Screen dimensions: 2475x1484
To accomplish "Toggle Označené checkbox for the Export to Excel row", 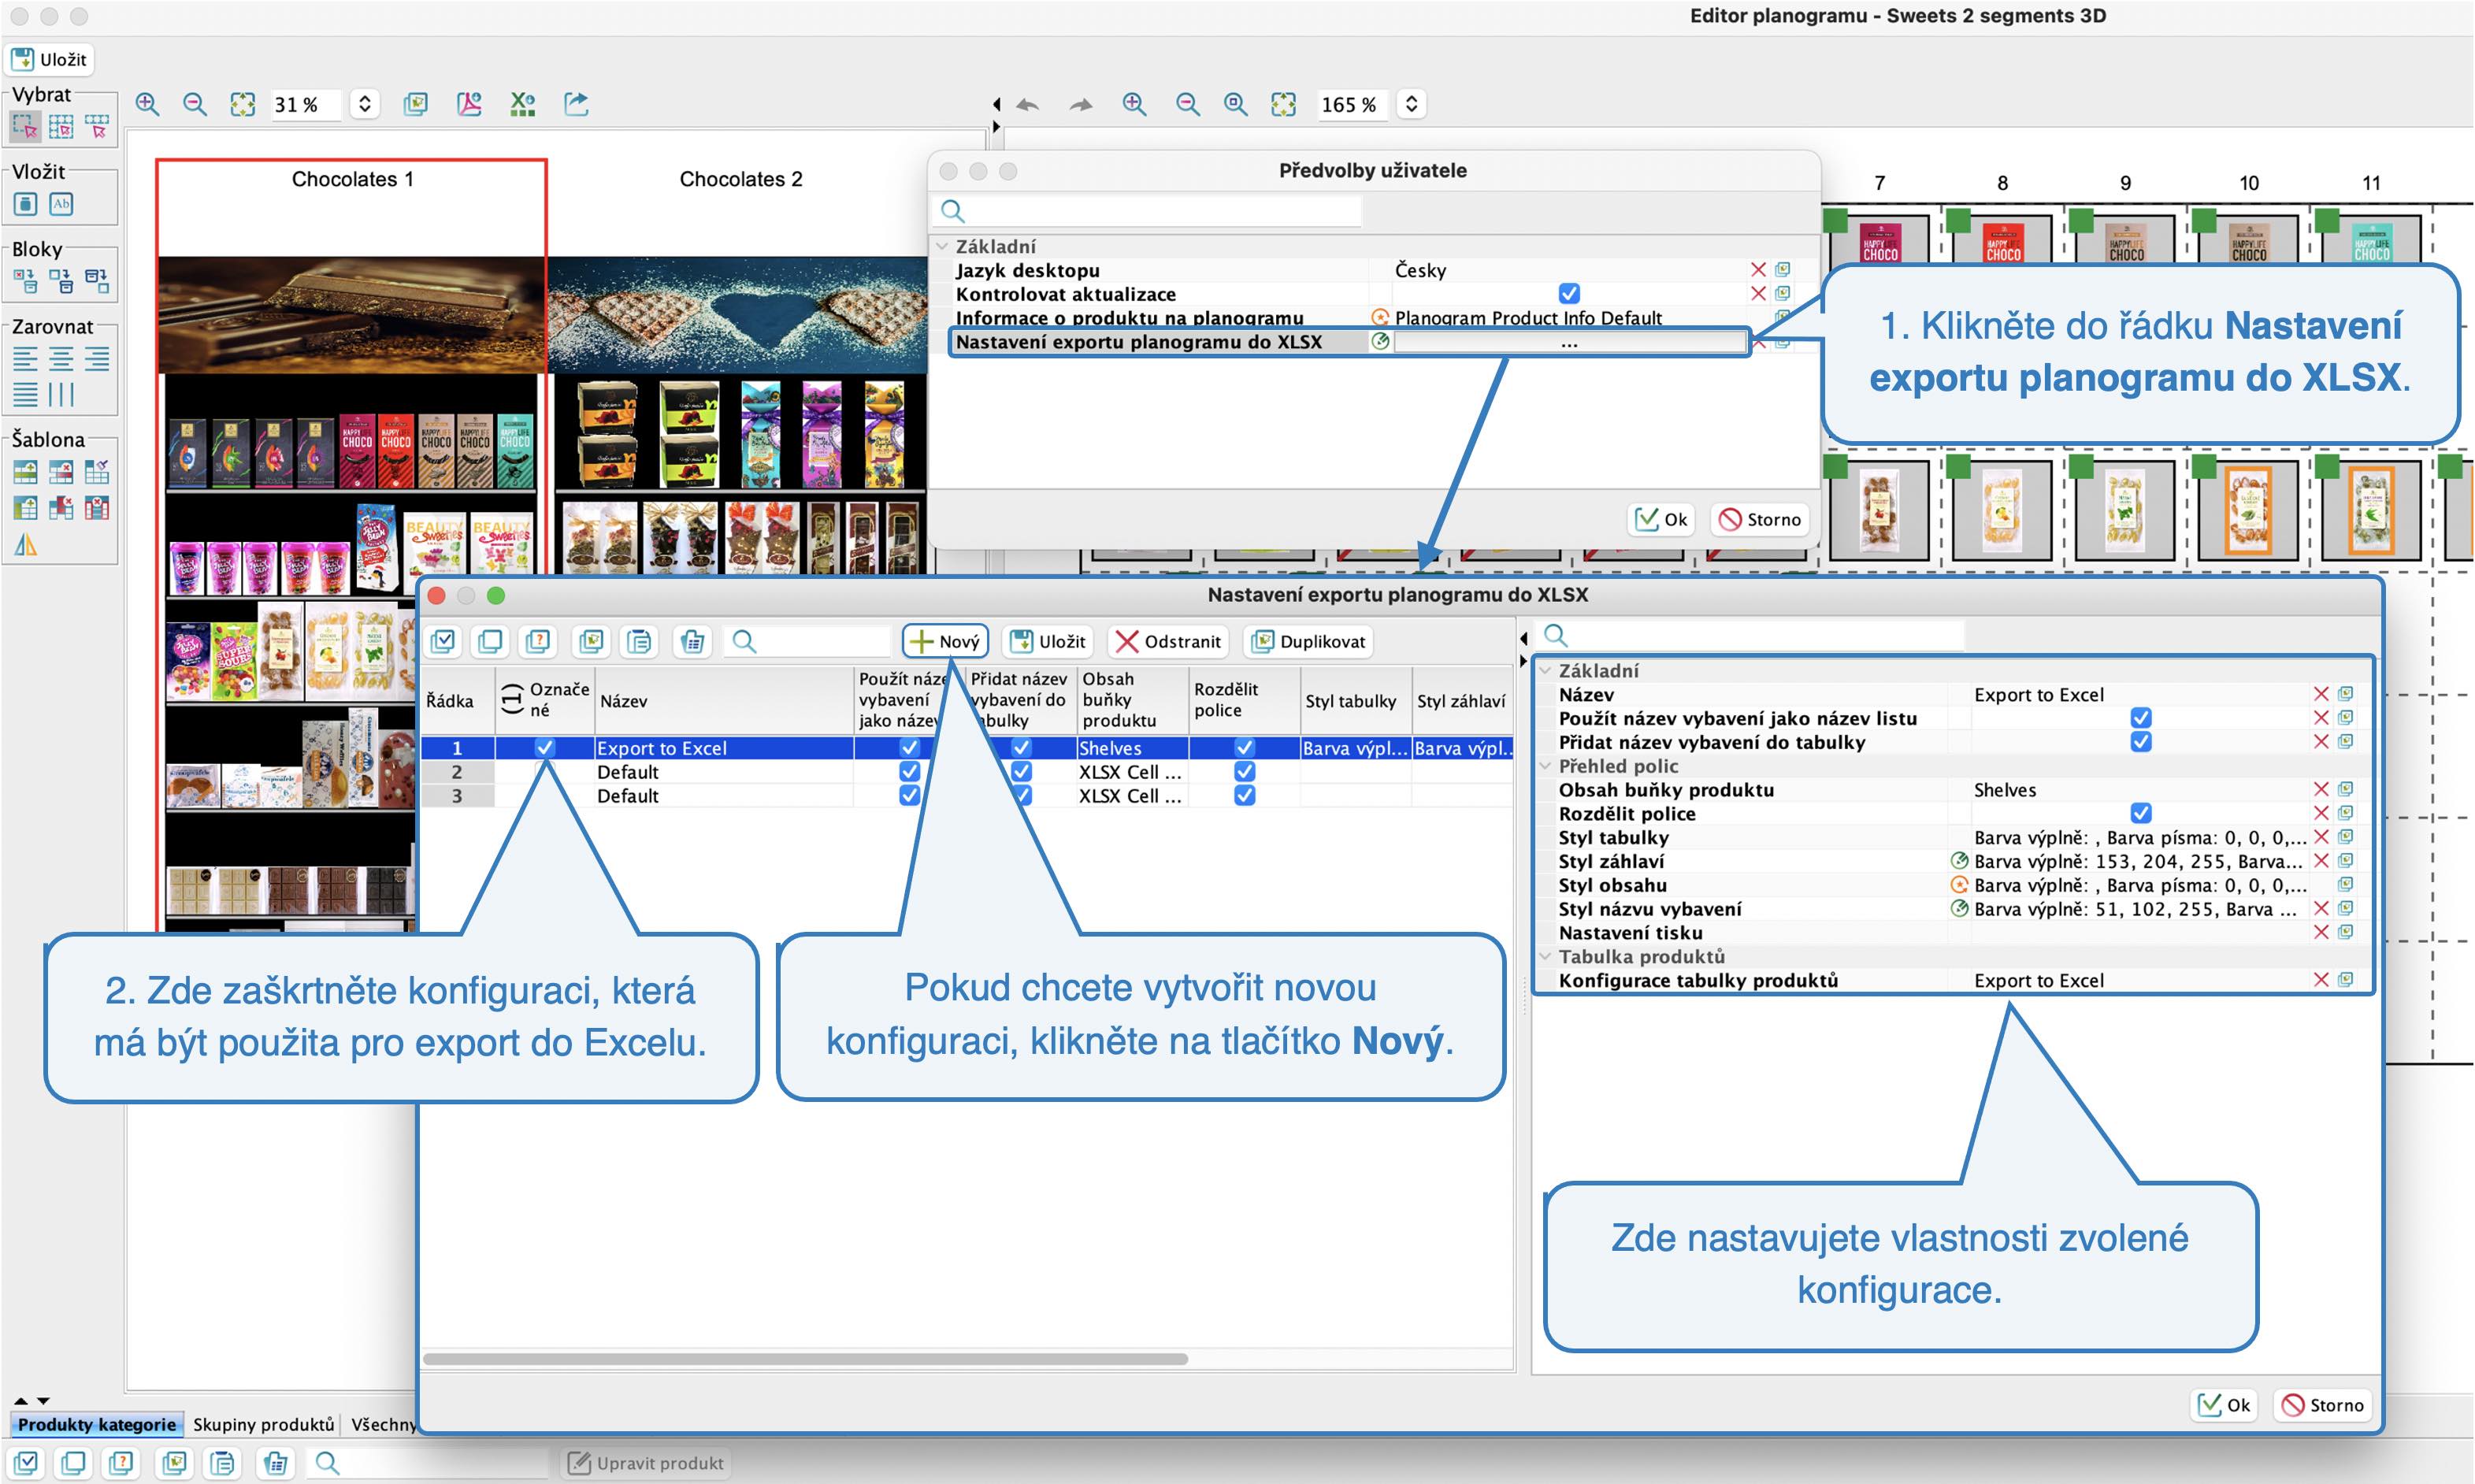I will tap(545, 748).
